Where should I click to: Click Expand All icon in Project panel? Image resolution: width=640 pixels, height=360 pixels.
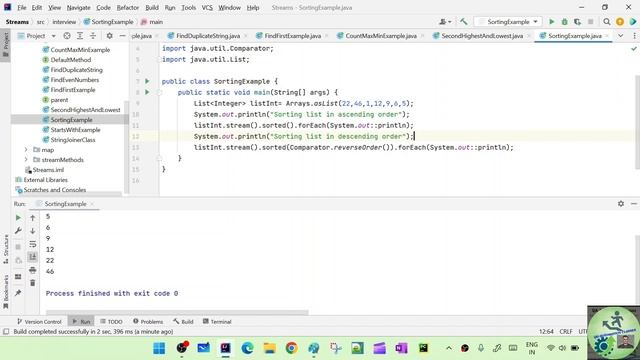coord(80,36)
